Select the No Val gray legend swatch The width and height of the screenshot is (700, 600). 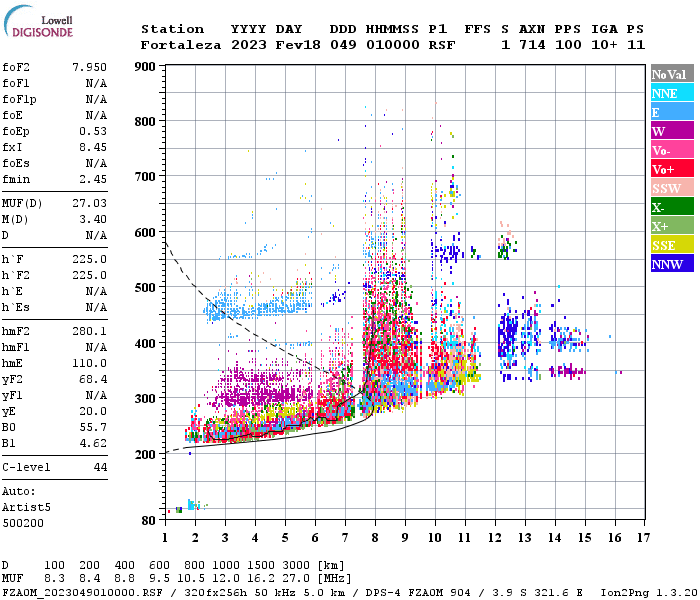[x=672, y=74]
